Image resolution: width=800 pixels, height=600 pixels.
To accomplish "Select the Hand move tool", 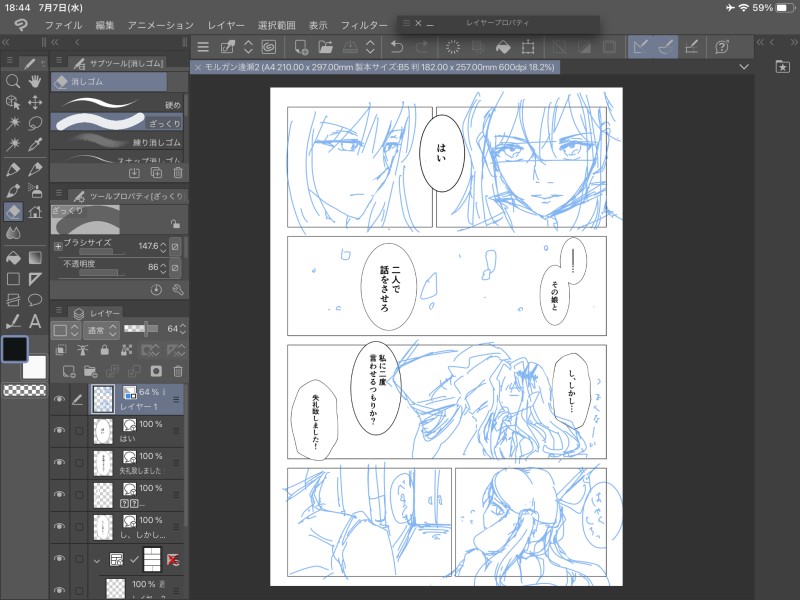I will point(35,81).
